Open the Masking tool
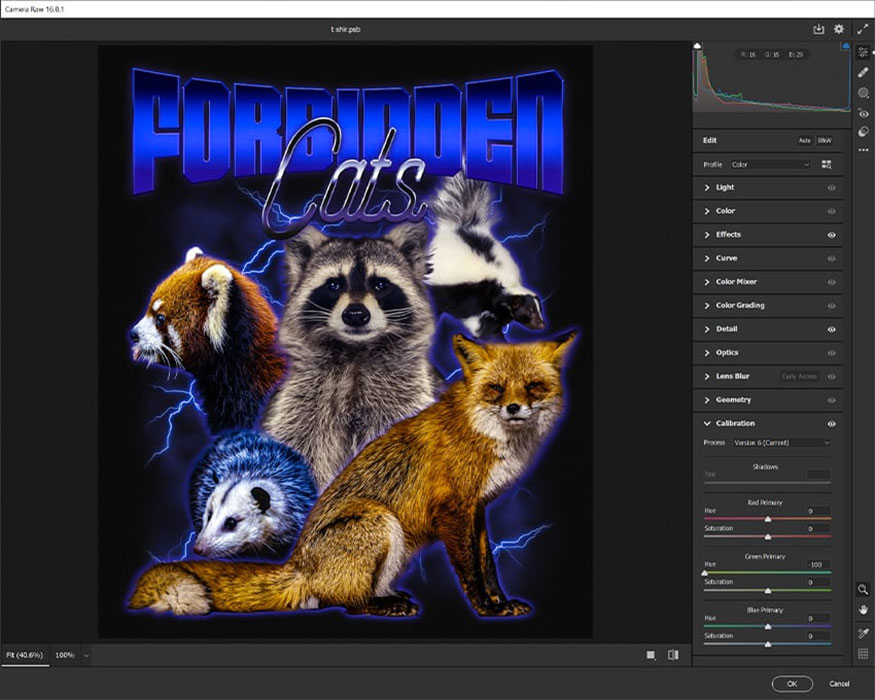875x700 pixels. pyautogui.click(x=863, y=93)
